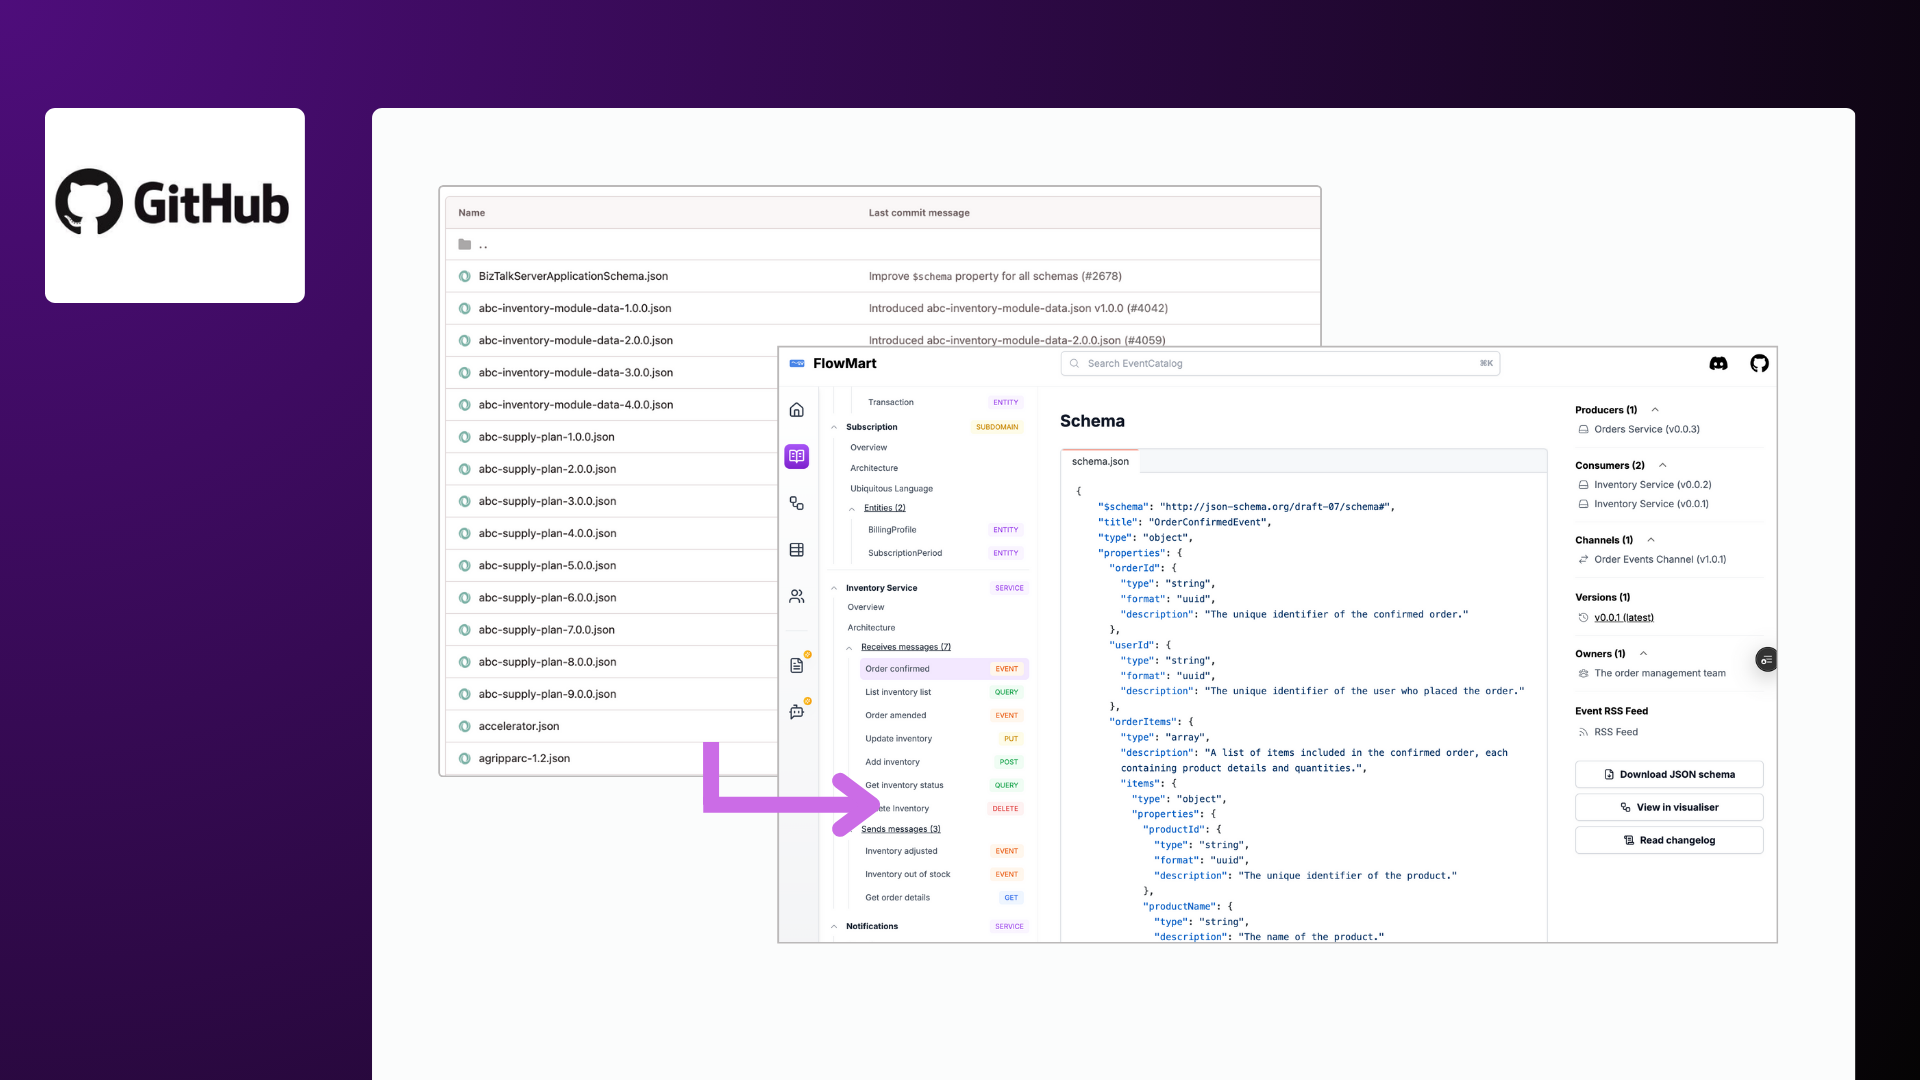
Task: Open the GitHub icon in FlowMart header
Action: tap(1759, 364)
